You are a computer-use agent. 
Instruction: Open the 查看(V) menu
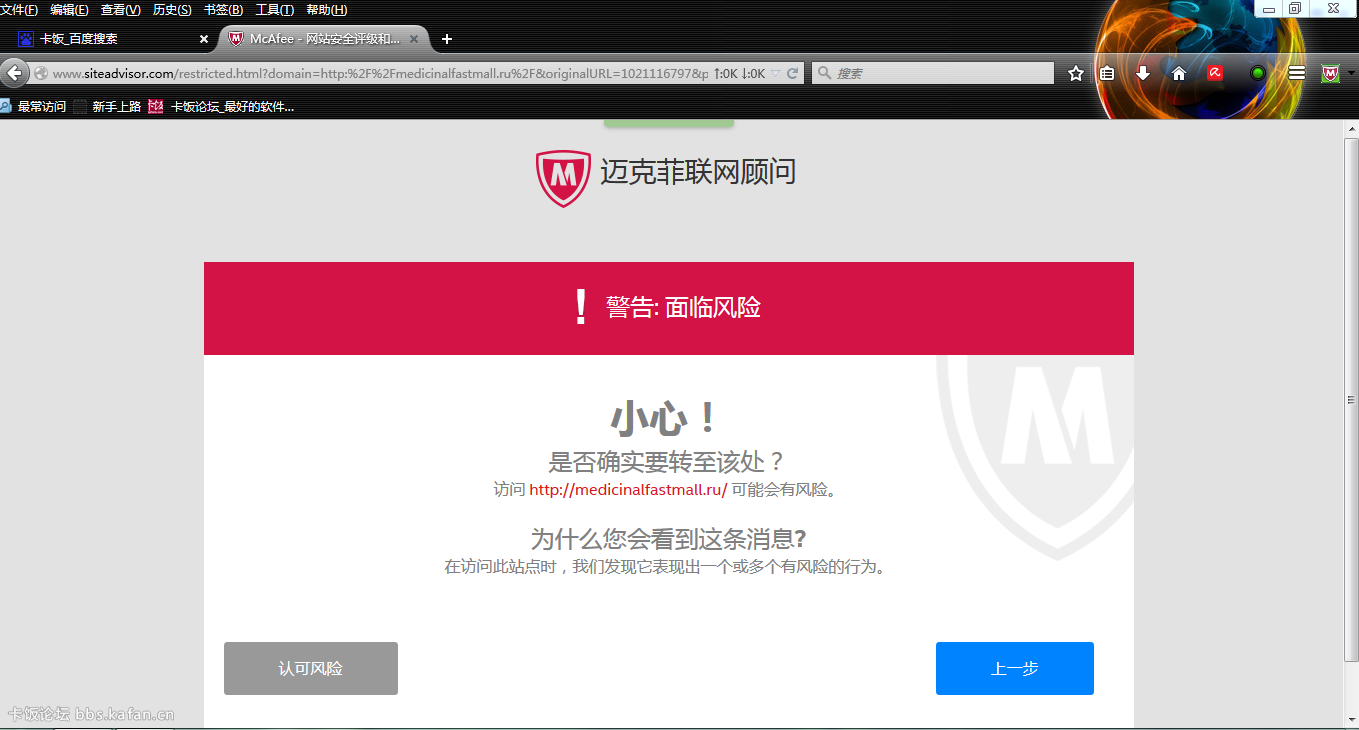coord(121,10)
